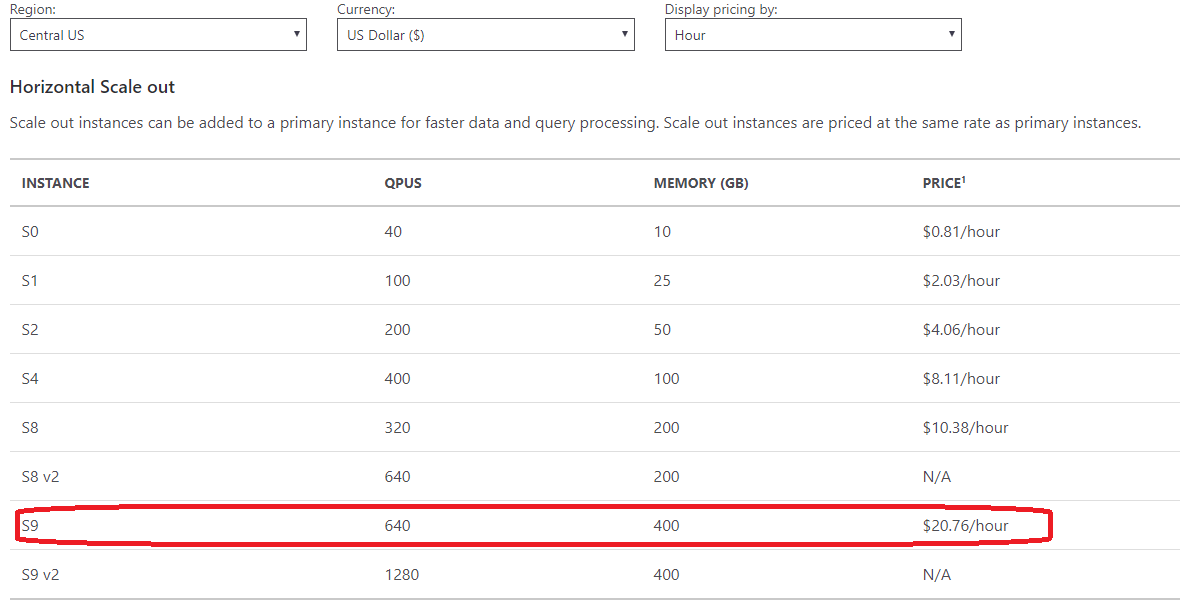Select the S9 v2 instance name

coord(40,575)
